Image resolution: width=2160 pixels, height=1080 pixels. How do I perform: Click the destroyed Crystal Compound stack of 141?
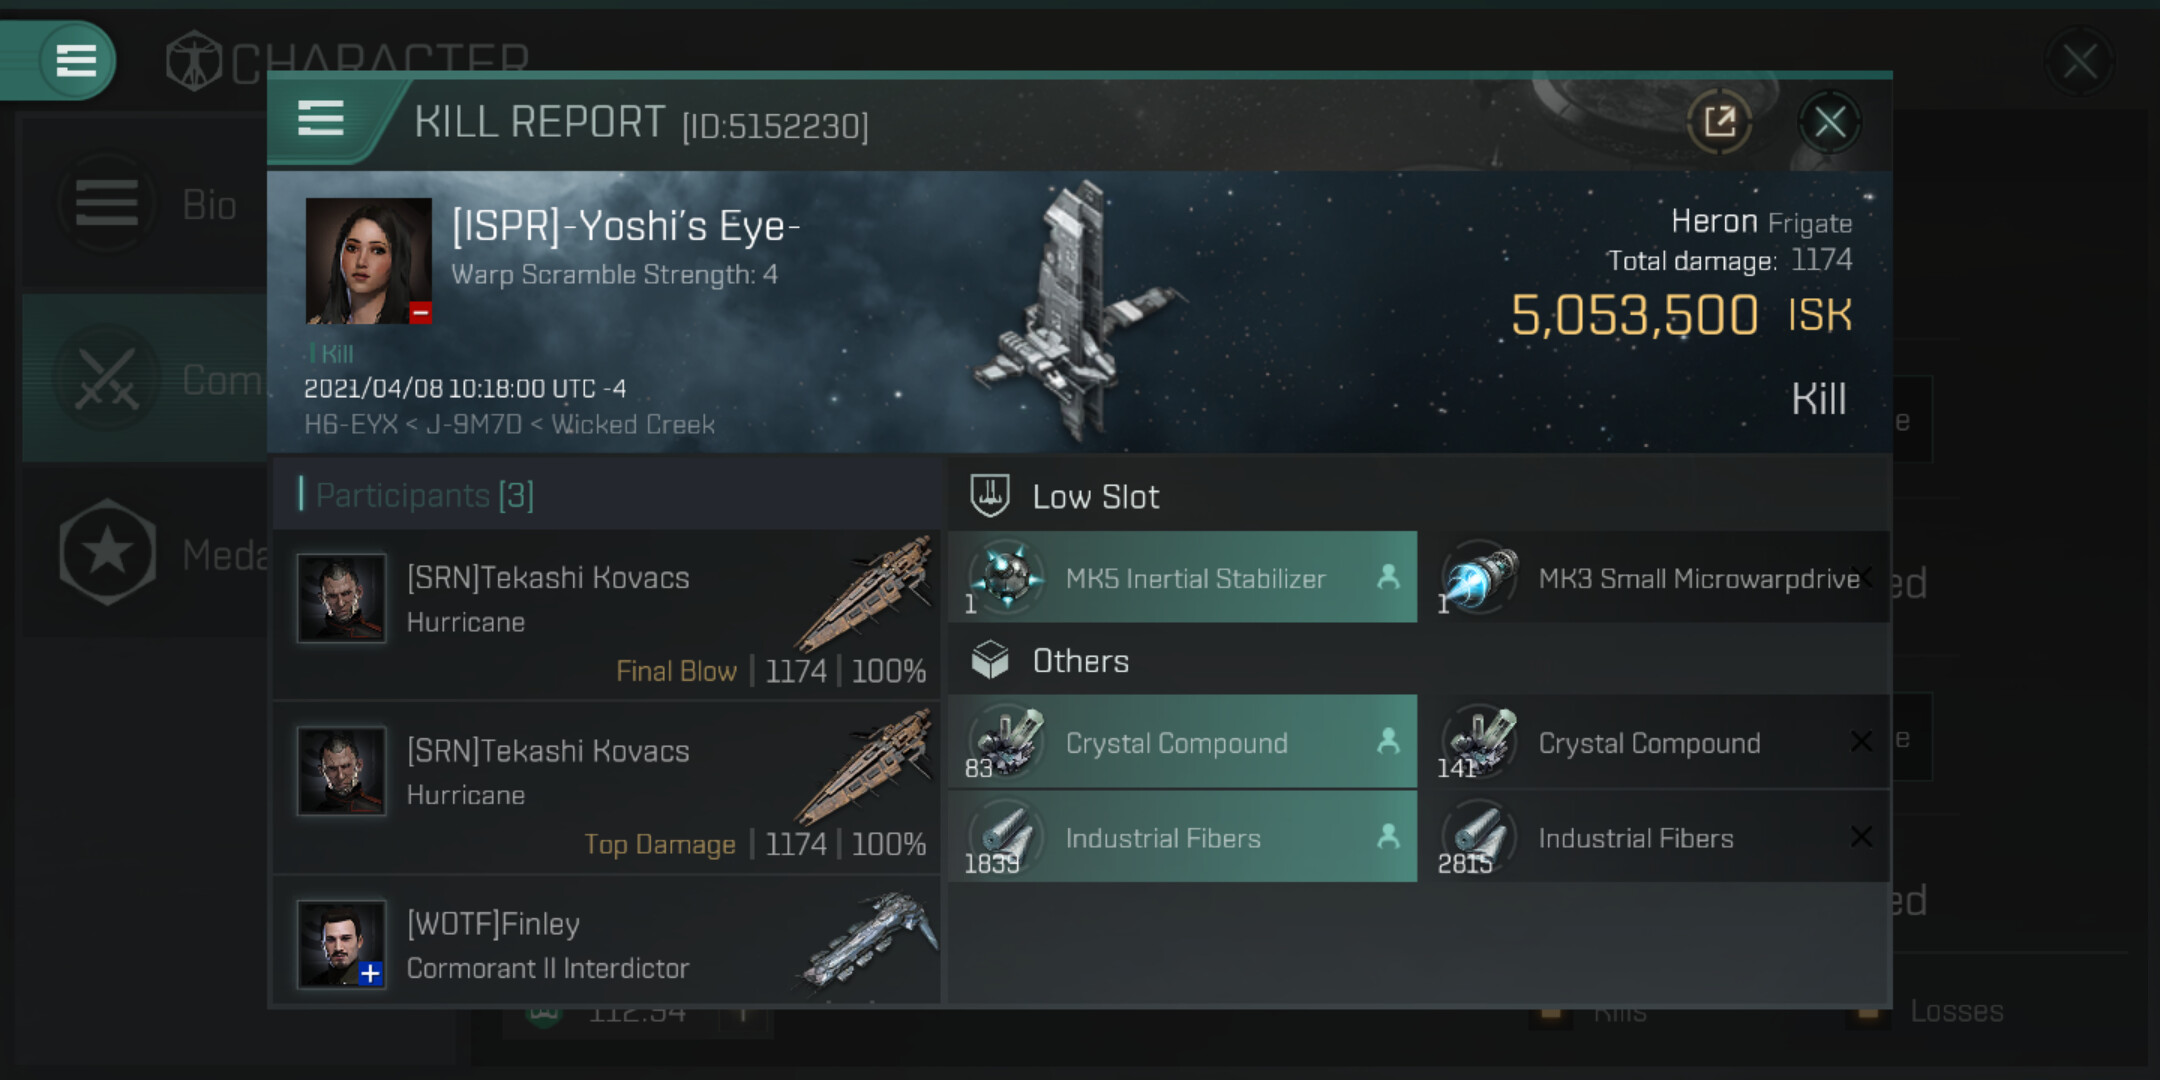(1654, 742)
